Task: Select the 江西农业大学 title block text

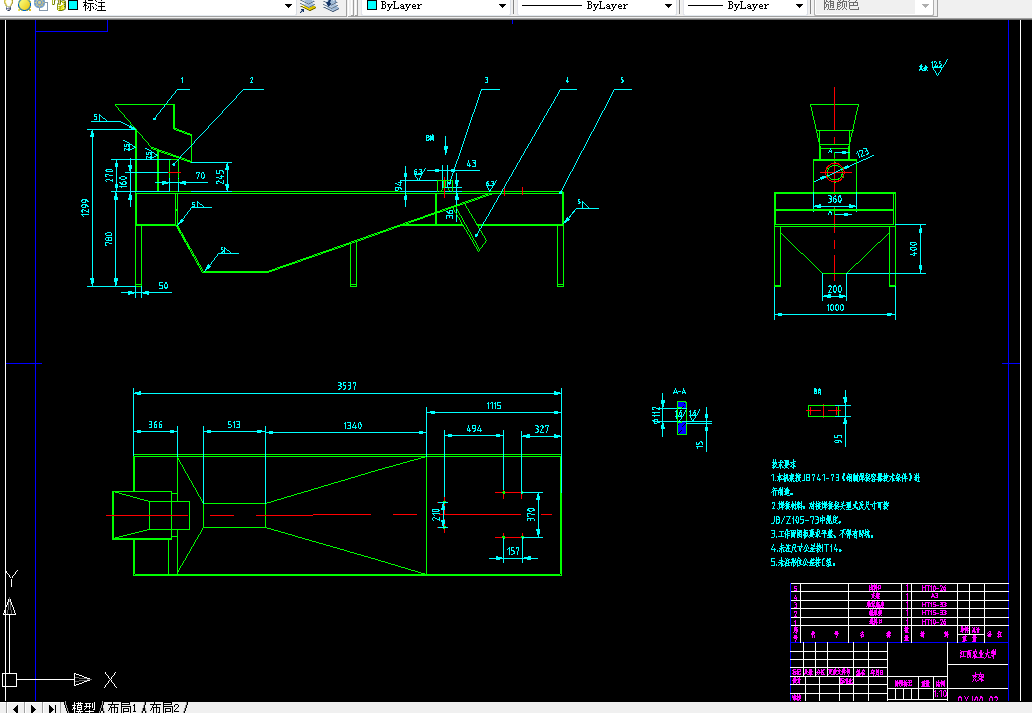Action: click(977, 654)
